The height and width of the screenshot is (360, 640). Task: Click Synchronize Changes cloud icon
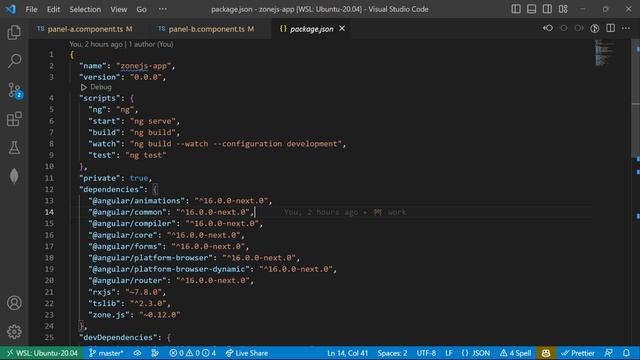[137, 353]
